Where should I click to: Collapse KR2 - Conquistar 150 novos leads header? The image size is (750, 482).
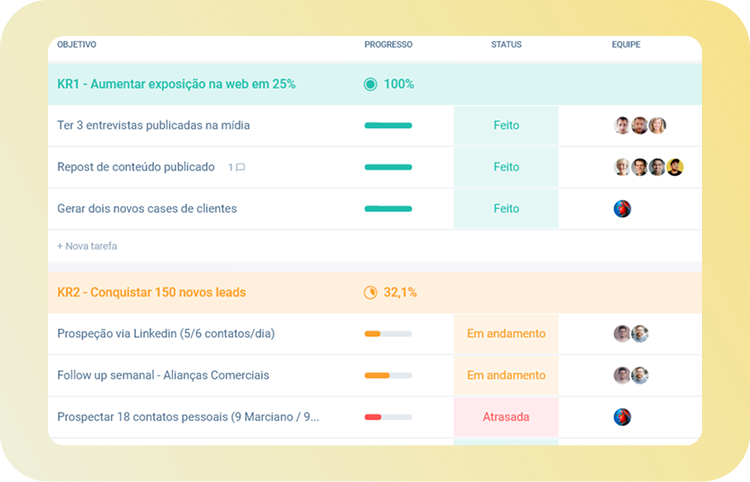tap(151, 293)
